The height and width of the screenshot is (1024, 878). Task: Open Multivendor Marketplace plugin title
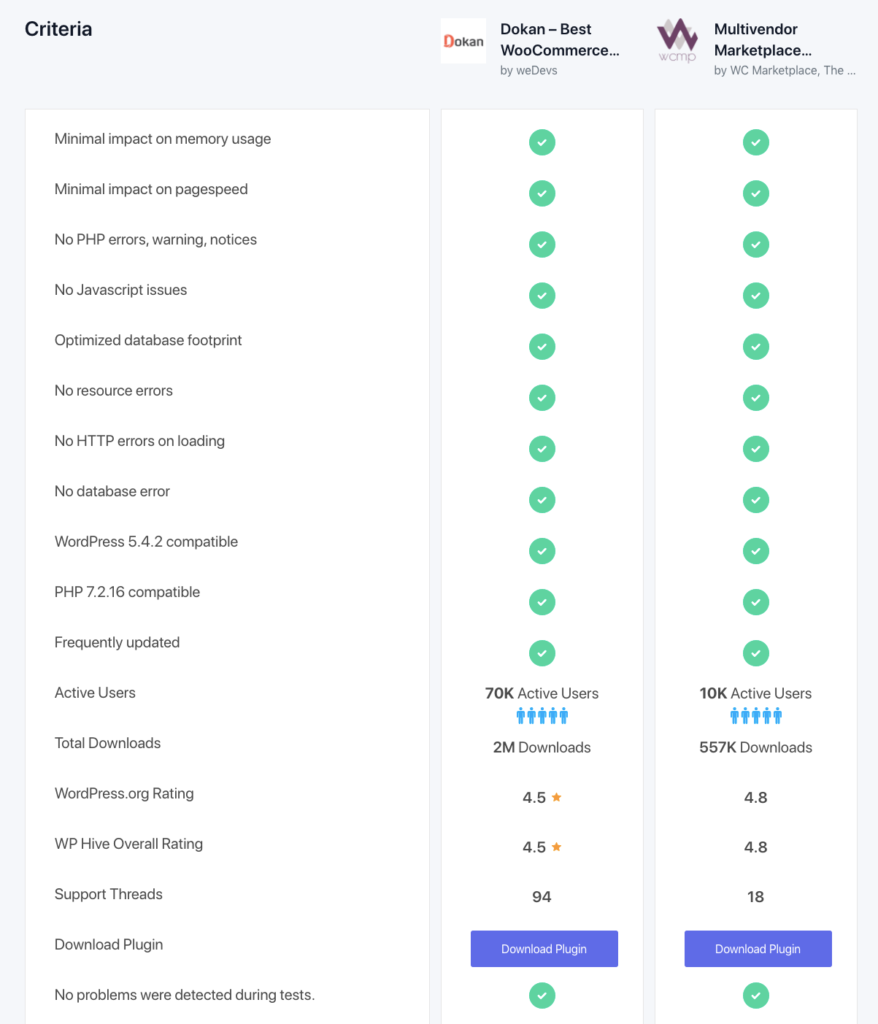click(x=762, y=40)
